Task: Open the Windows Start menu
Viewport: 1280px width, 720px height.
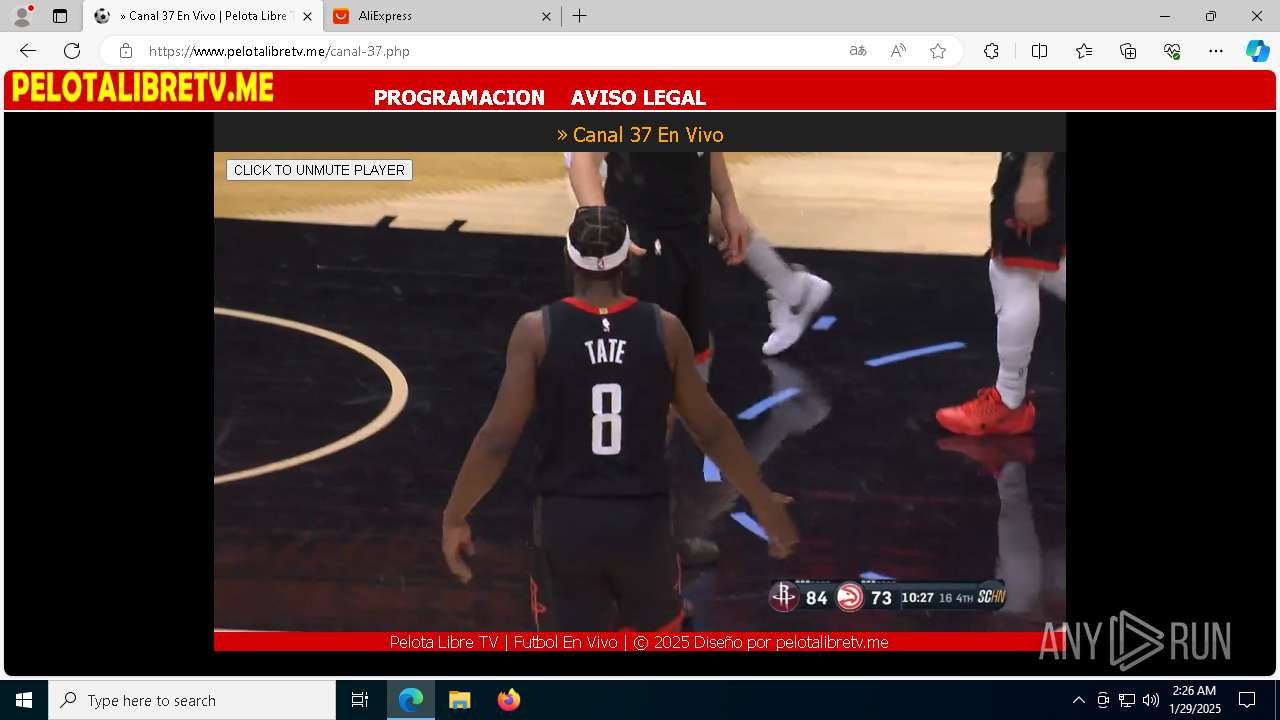Action: pyautogui.click(x=24, y=700)
